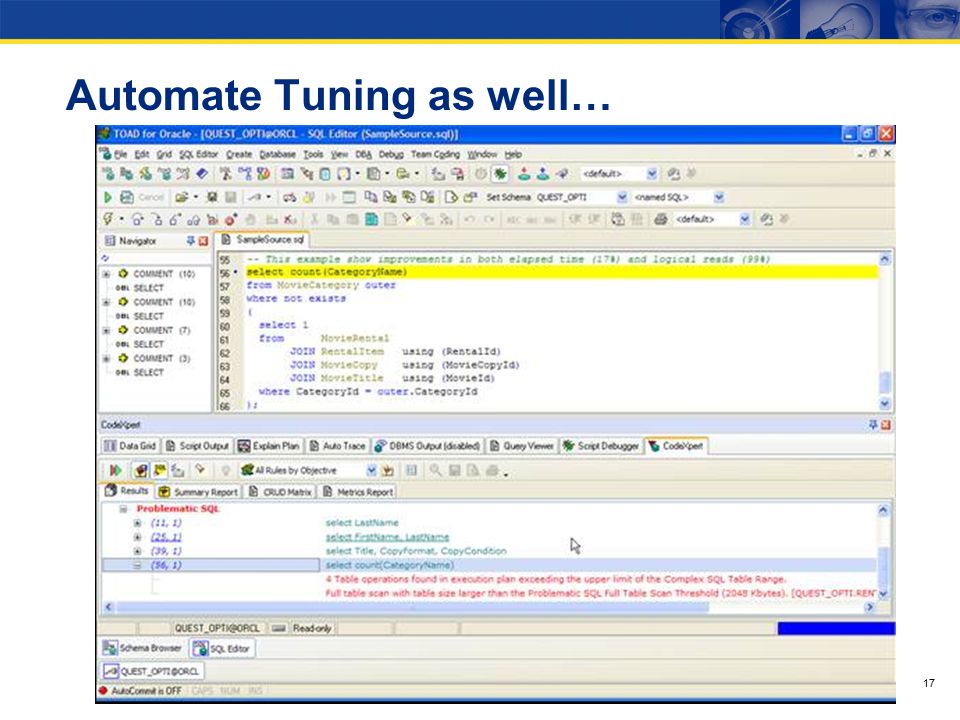Collapse the Problematic SQL node
The height and width of the screenshot is (720, 960).
point(124,509)
